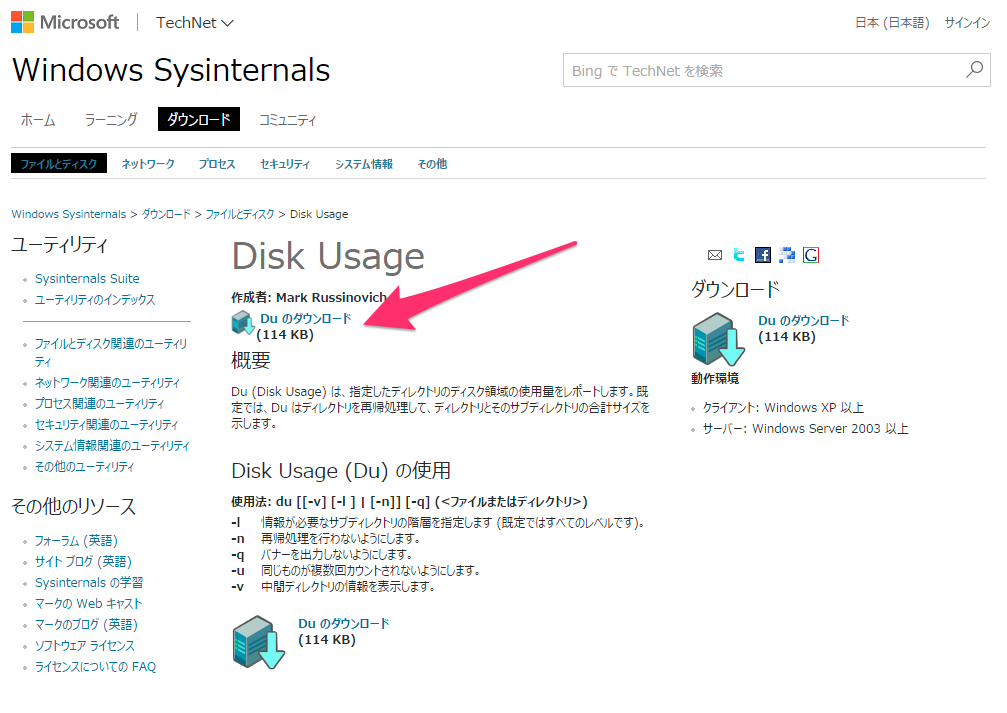Open the ネットワーク sub-tab

click(148, 164)
